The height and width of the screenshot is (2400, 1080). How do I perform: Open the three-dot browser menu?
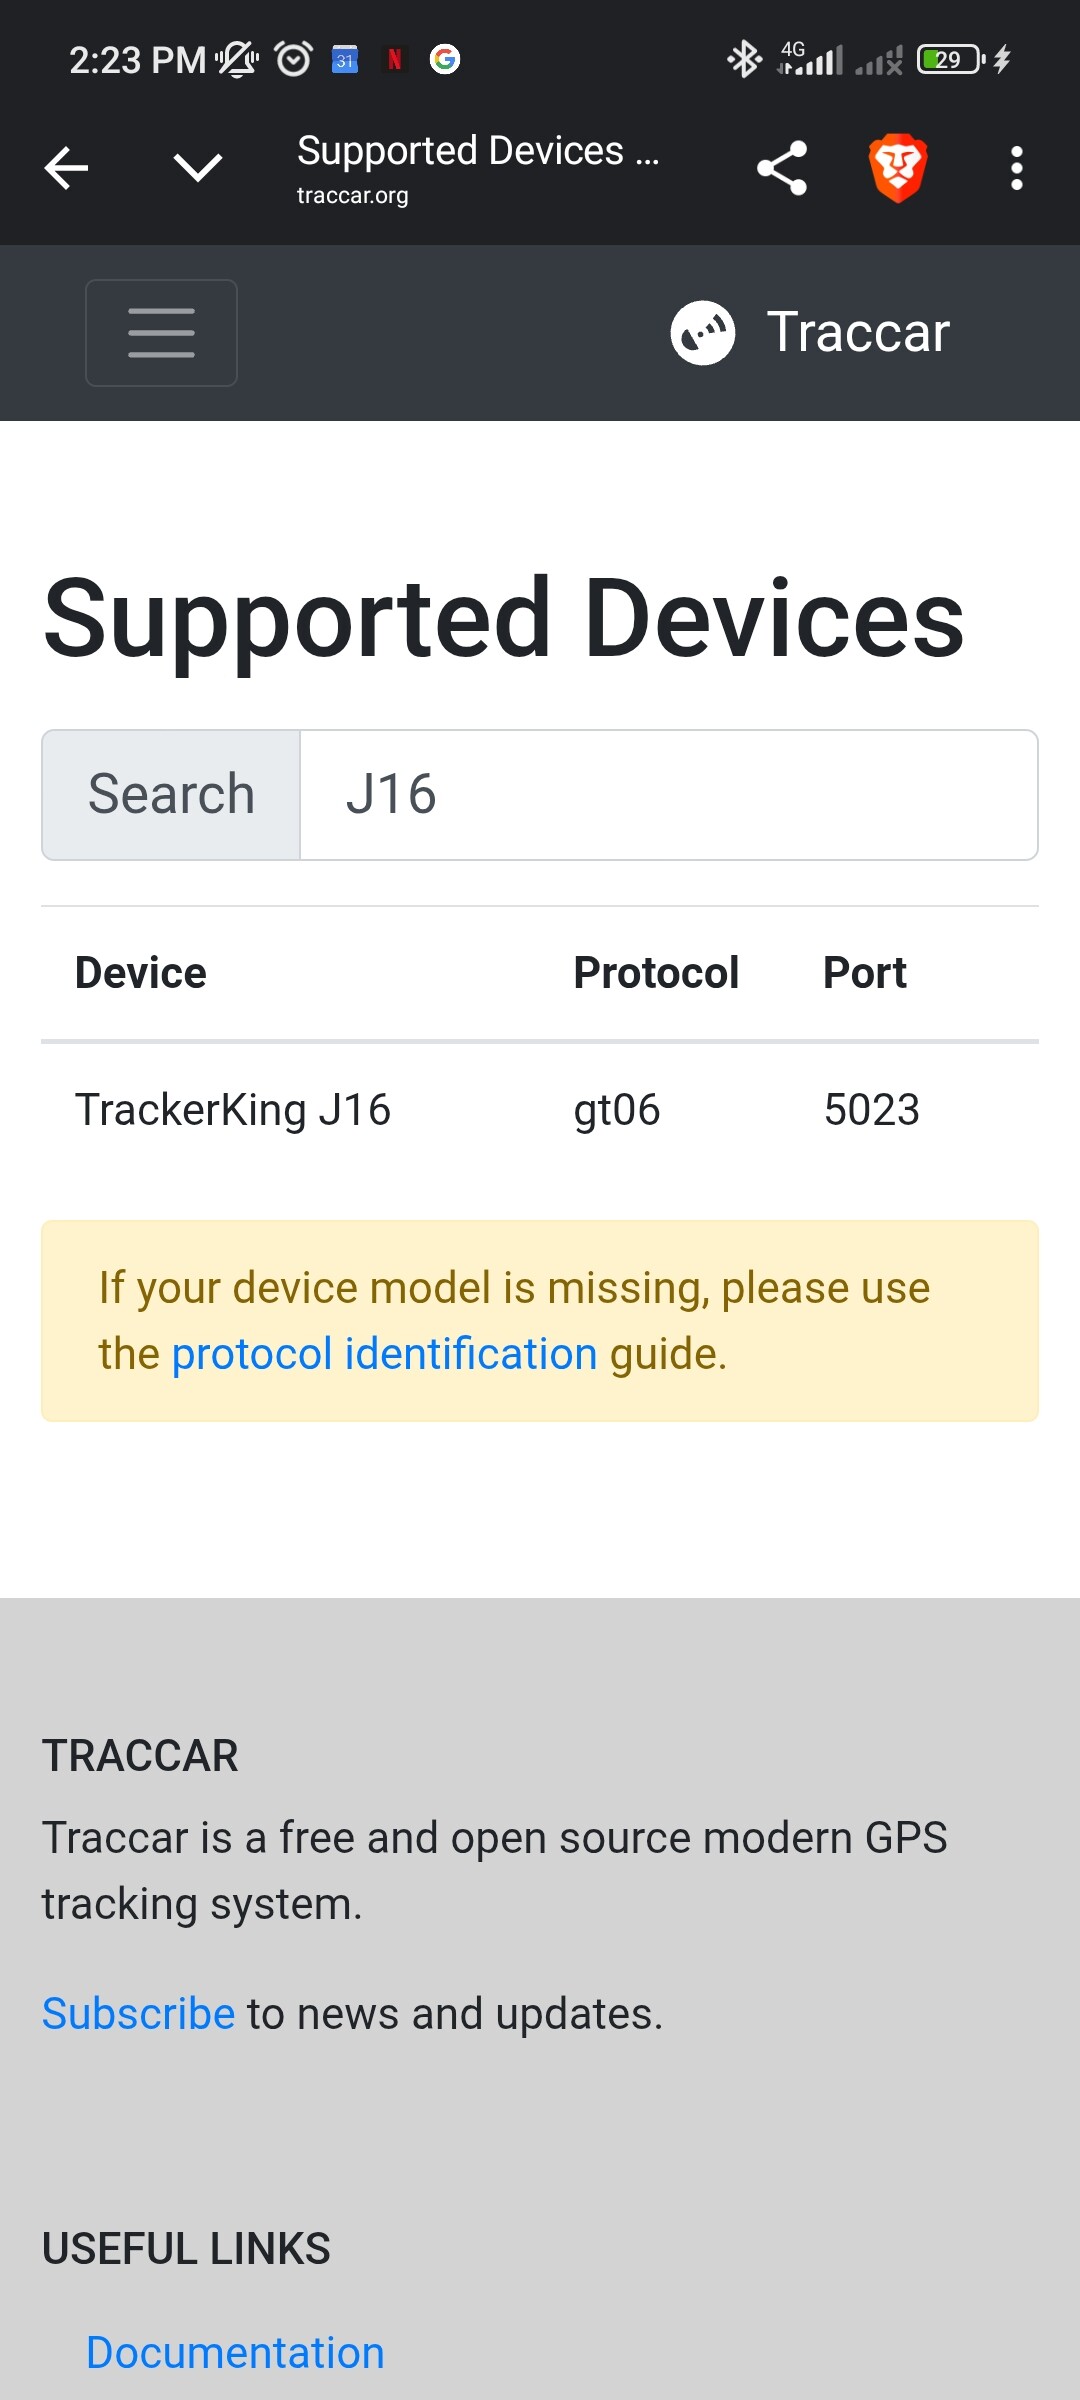tap(1017, 168)
